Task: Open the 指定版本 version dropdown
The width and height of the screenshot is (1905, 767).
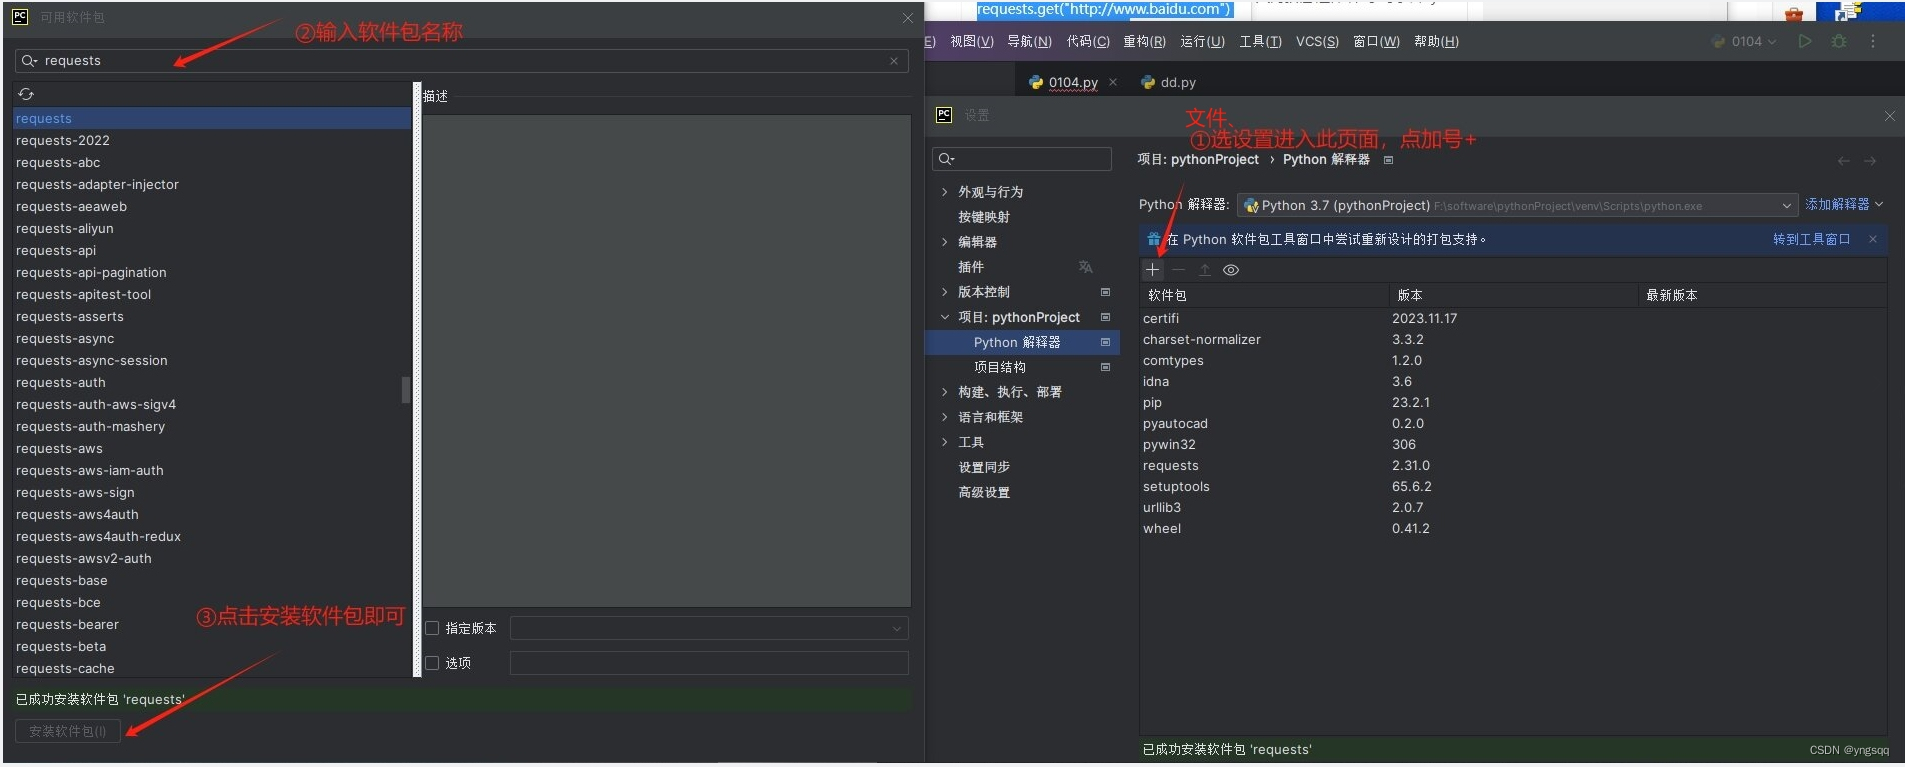Action: click(x=709, y=628)
